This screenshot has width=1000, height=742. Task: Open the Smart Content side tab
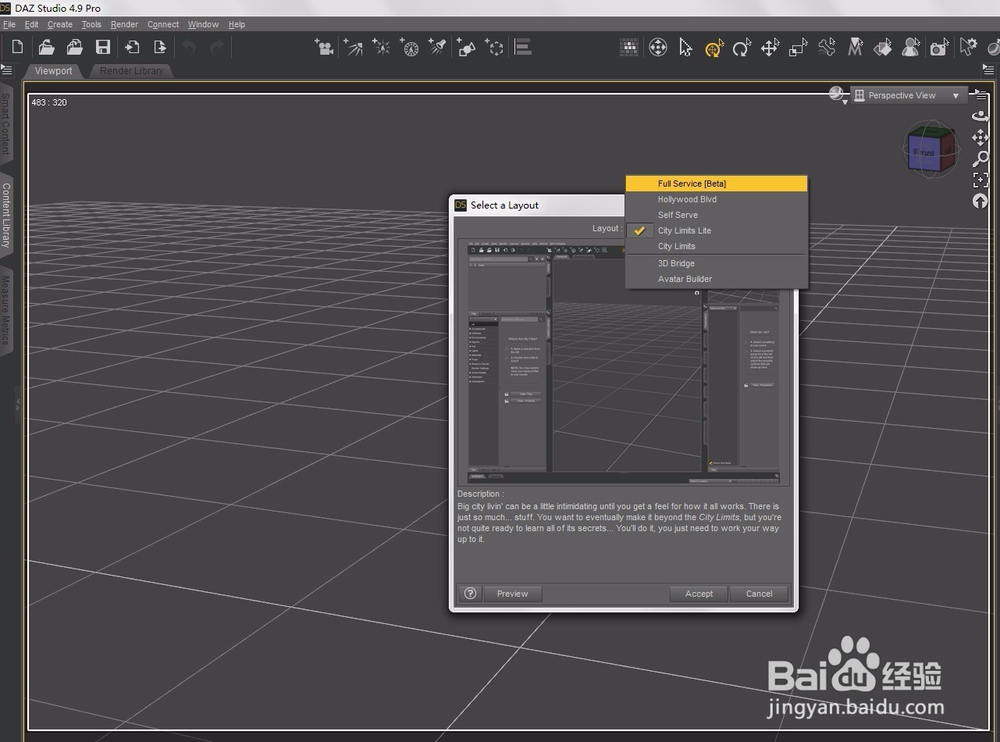point(6,124)
